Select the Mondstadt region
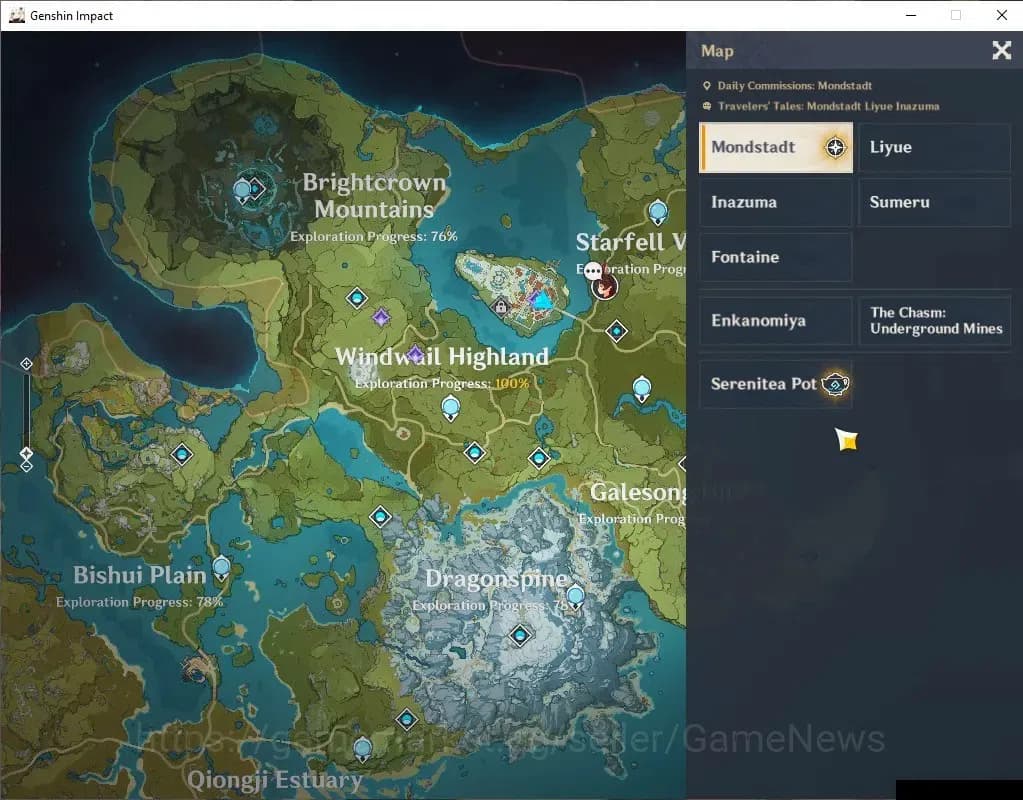Image resolution: width=1023 pixels, height=800 pixels. pos(776,147)
